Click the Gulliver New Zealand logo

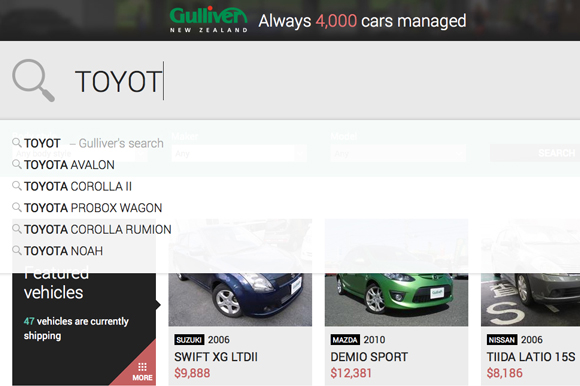point(209,20)
